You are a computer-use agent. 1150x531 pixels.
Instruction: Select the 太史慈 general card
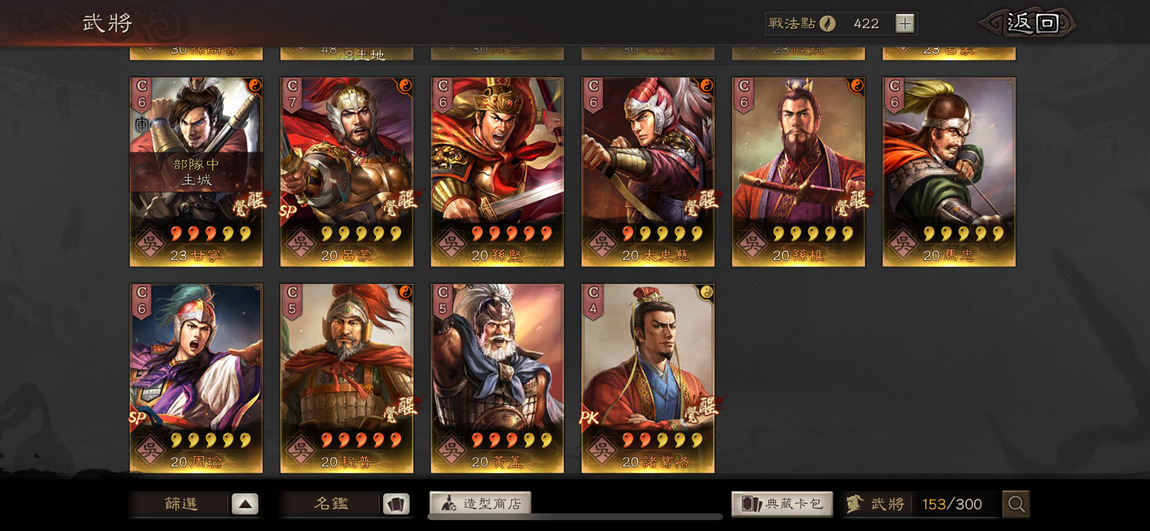pyautogui.click(x=648, y=172)
